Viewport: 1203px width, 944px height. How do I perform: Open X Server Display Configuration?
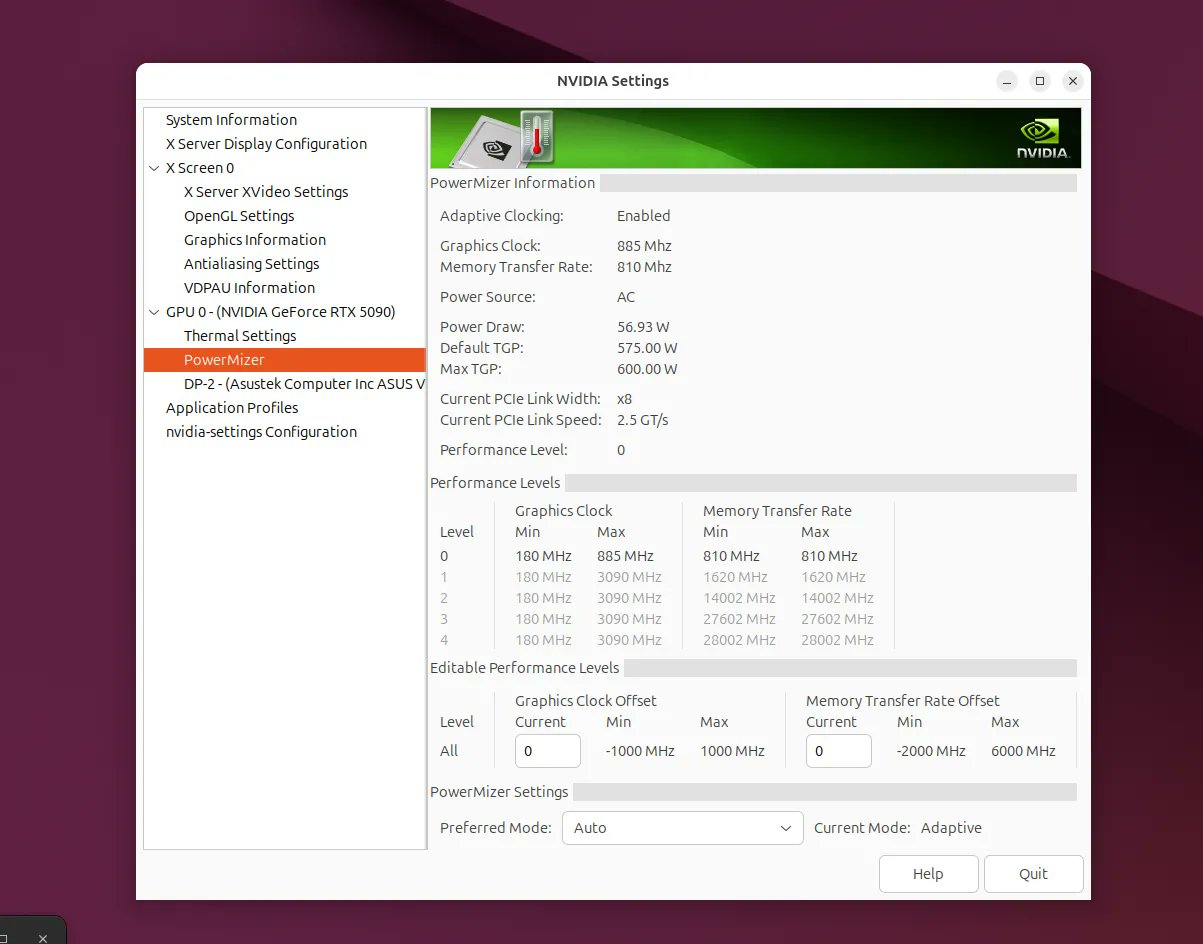click(x=265, y=143)
